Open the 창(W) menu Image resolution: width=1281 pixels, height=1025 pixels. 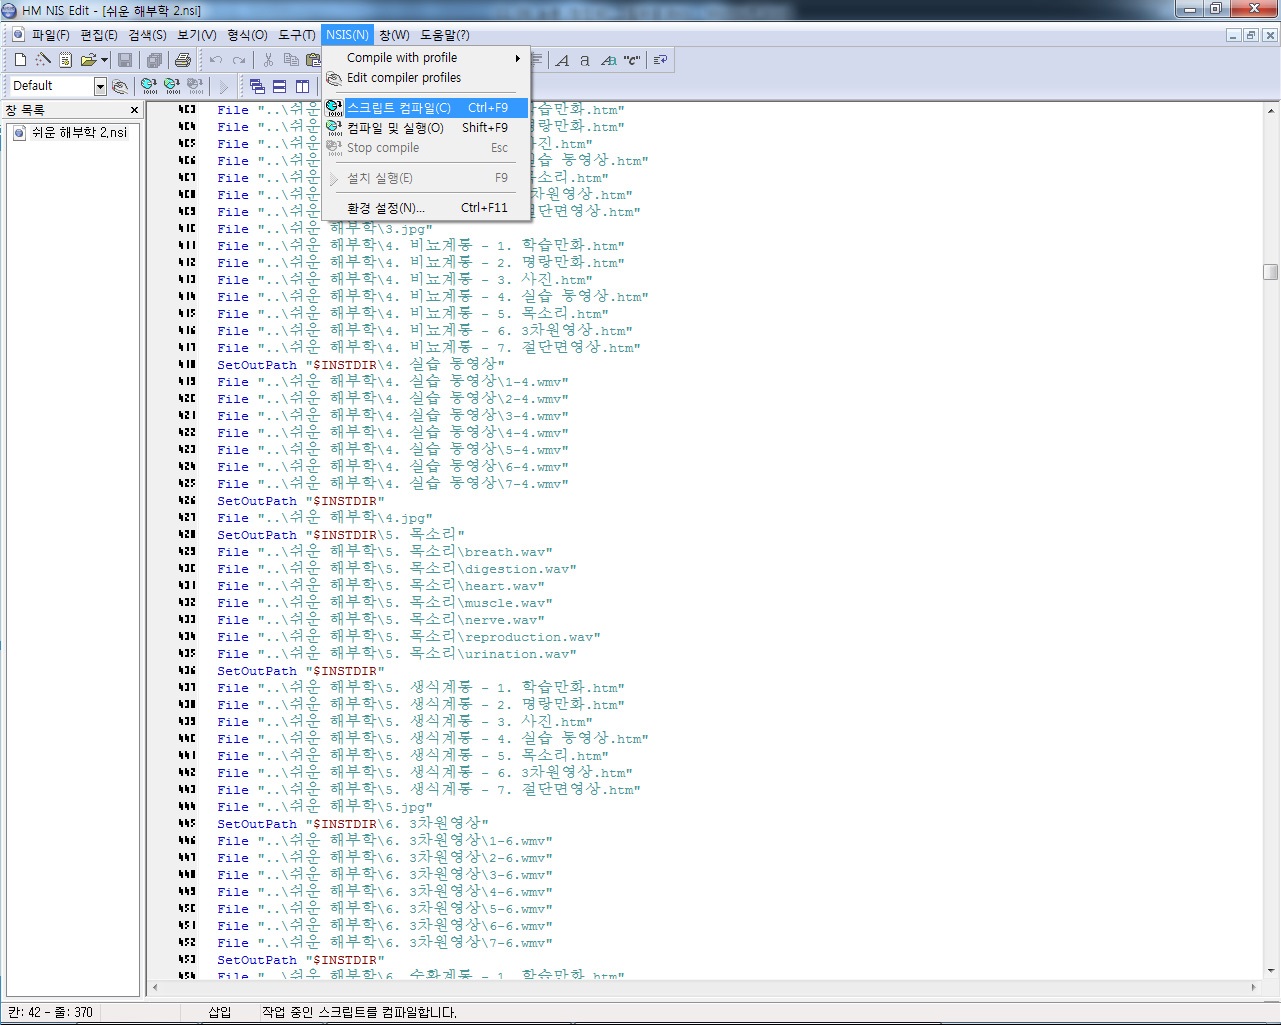point(394,35)
